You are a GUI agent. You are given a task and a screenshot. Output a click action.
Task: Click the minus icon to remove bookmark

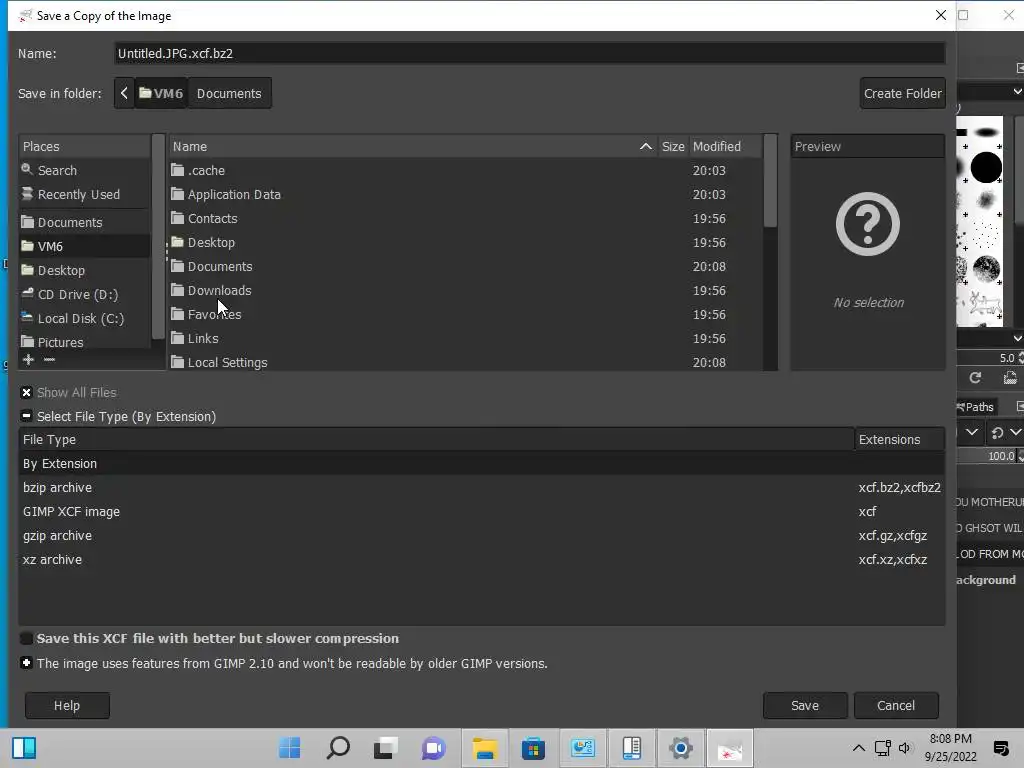point(49,360)
